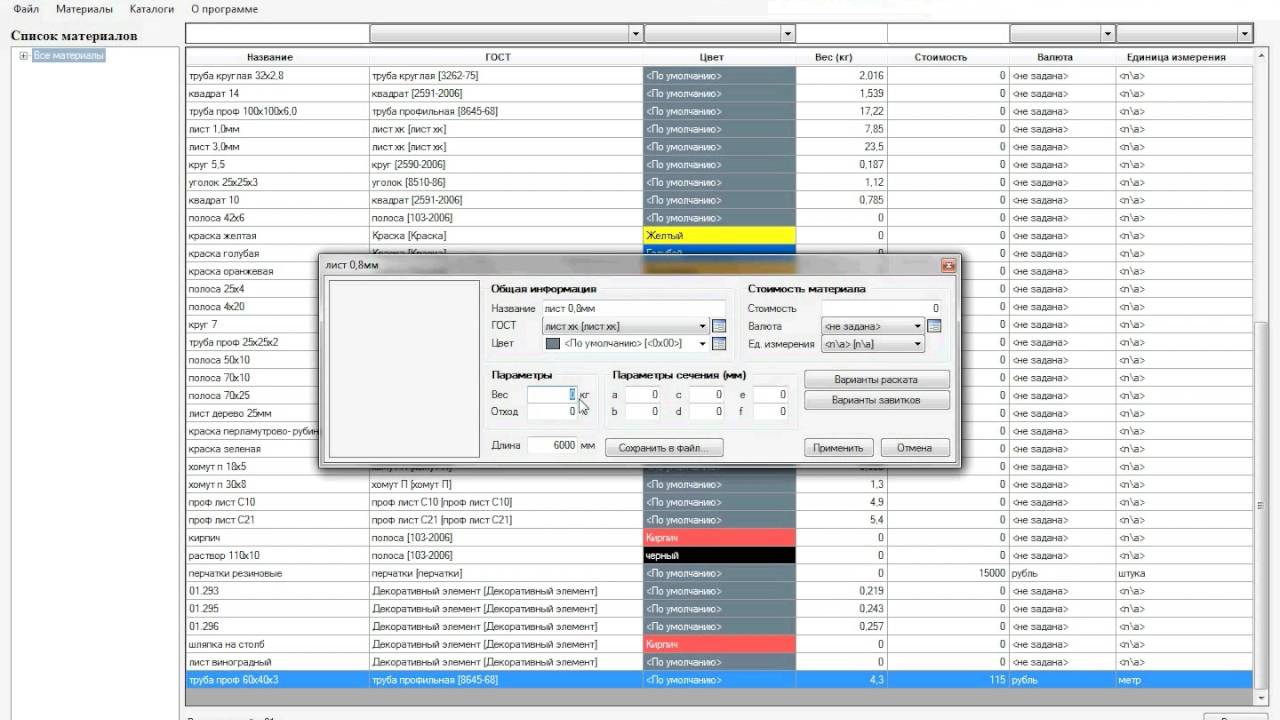Open the Валюта dropdown in the dialog
Viewport: 1280px width, 720px height.
(x=917, y=326)
